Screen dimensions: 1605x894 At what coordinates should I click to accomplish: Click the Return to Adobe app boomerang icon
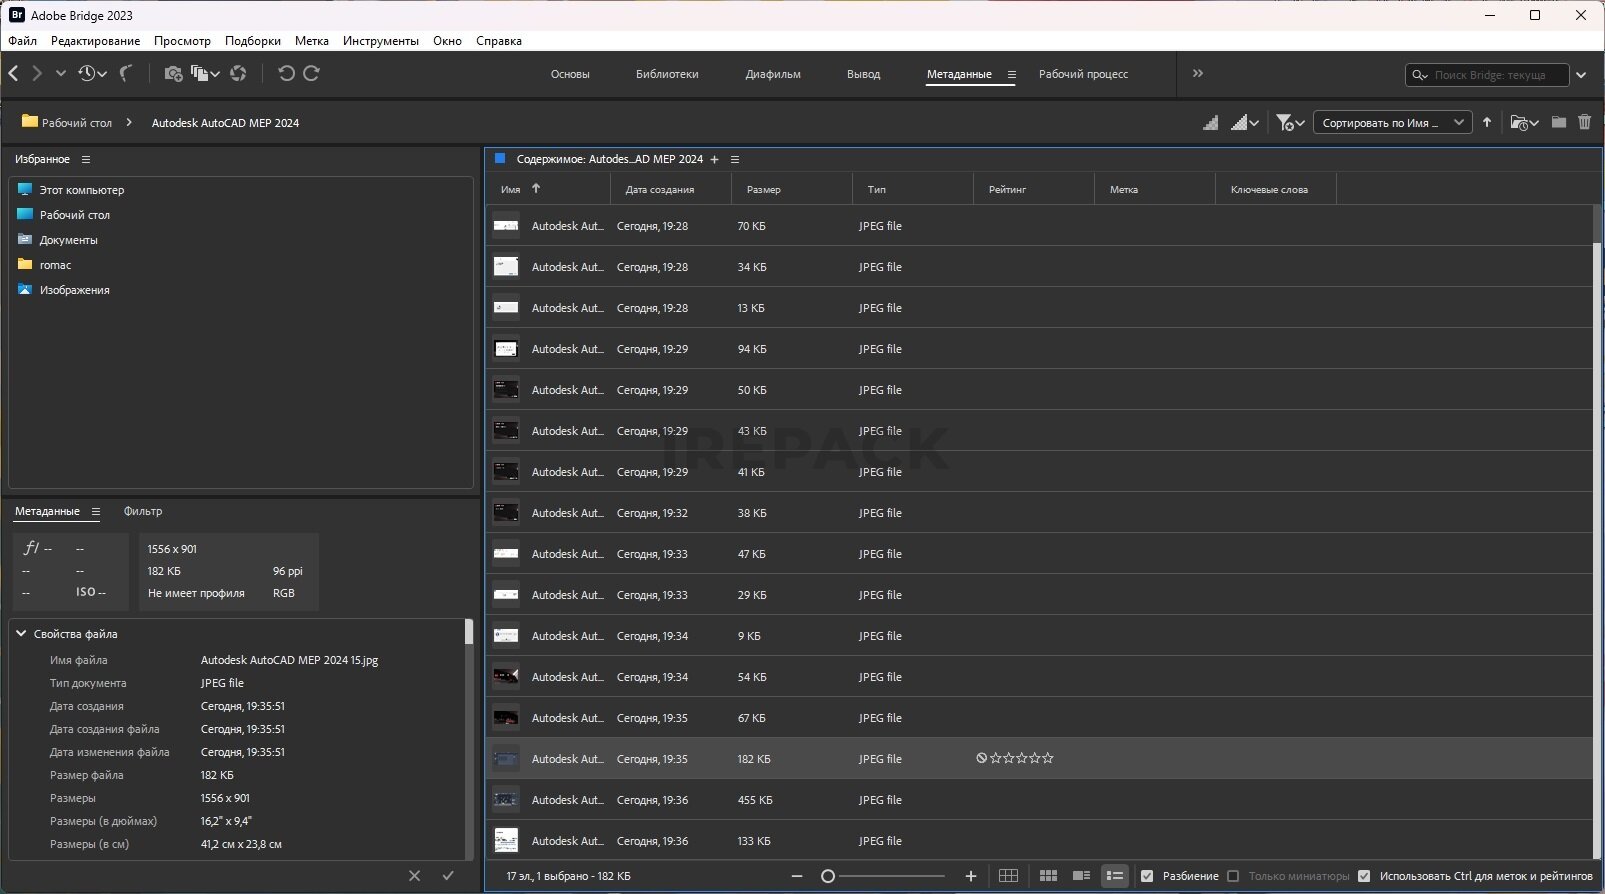pos(126,73)
